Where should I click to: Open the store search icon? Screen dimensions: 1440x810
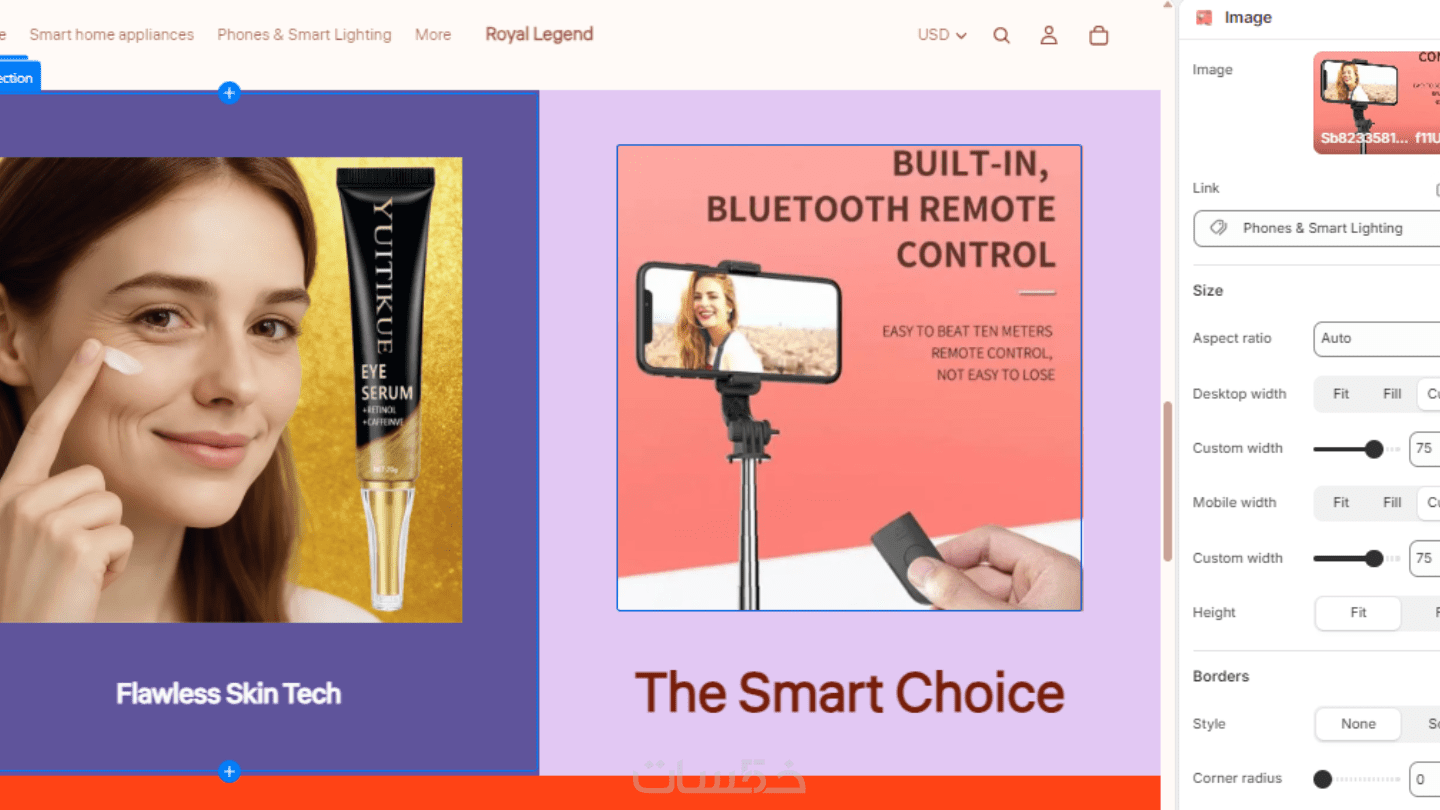tap(1001, 35)
